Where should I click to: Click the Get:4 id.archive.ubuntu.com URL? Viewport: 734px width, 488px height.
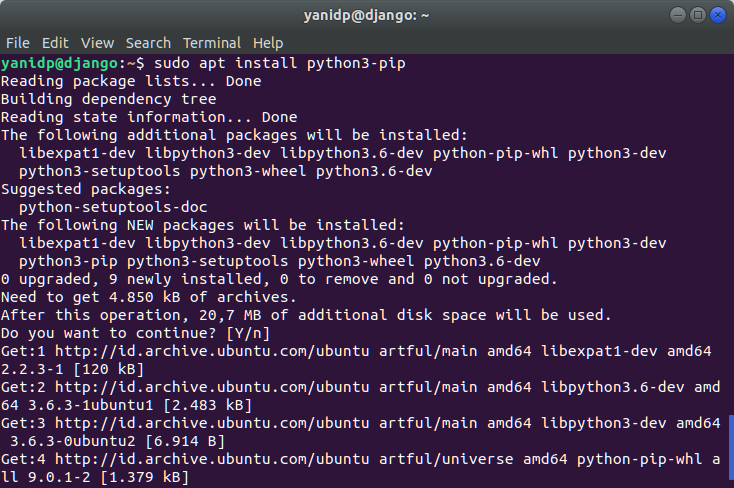click(x=212, y=459)
